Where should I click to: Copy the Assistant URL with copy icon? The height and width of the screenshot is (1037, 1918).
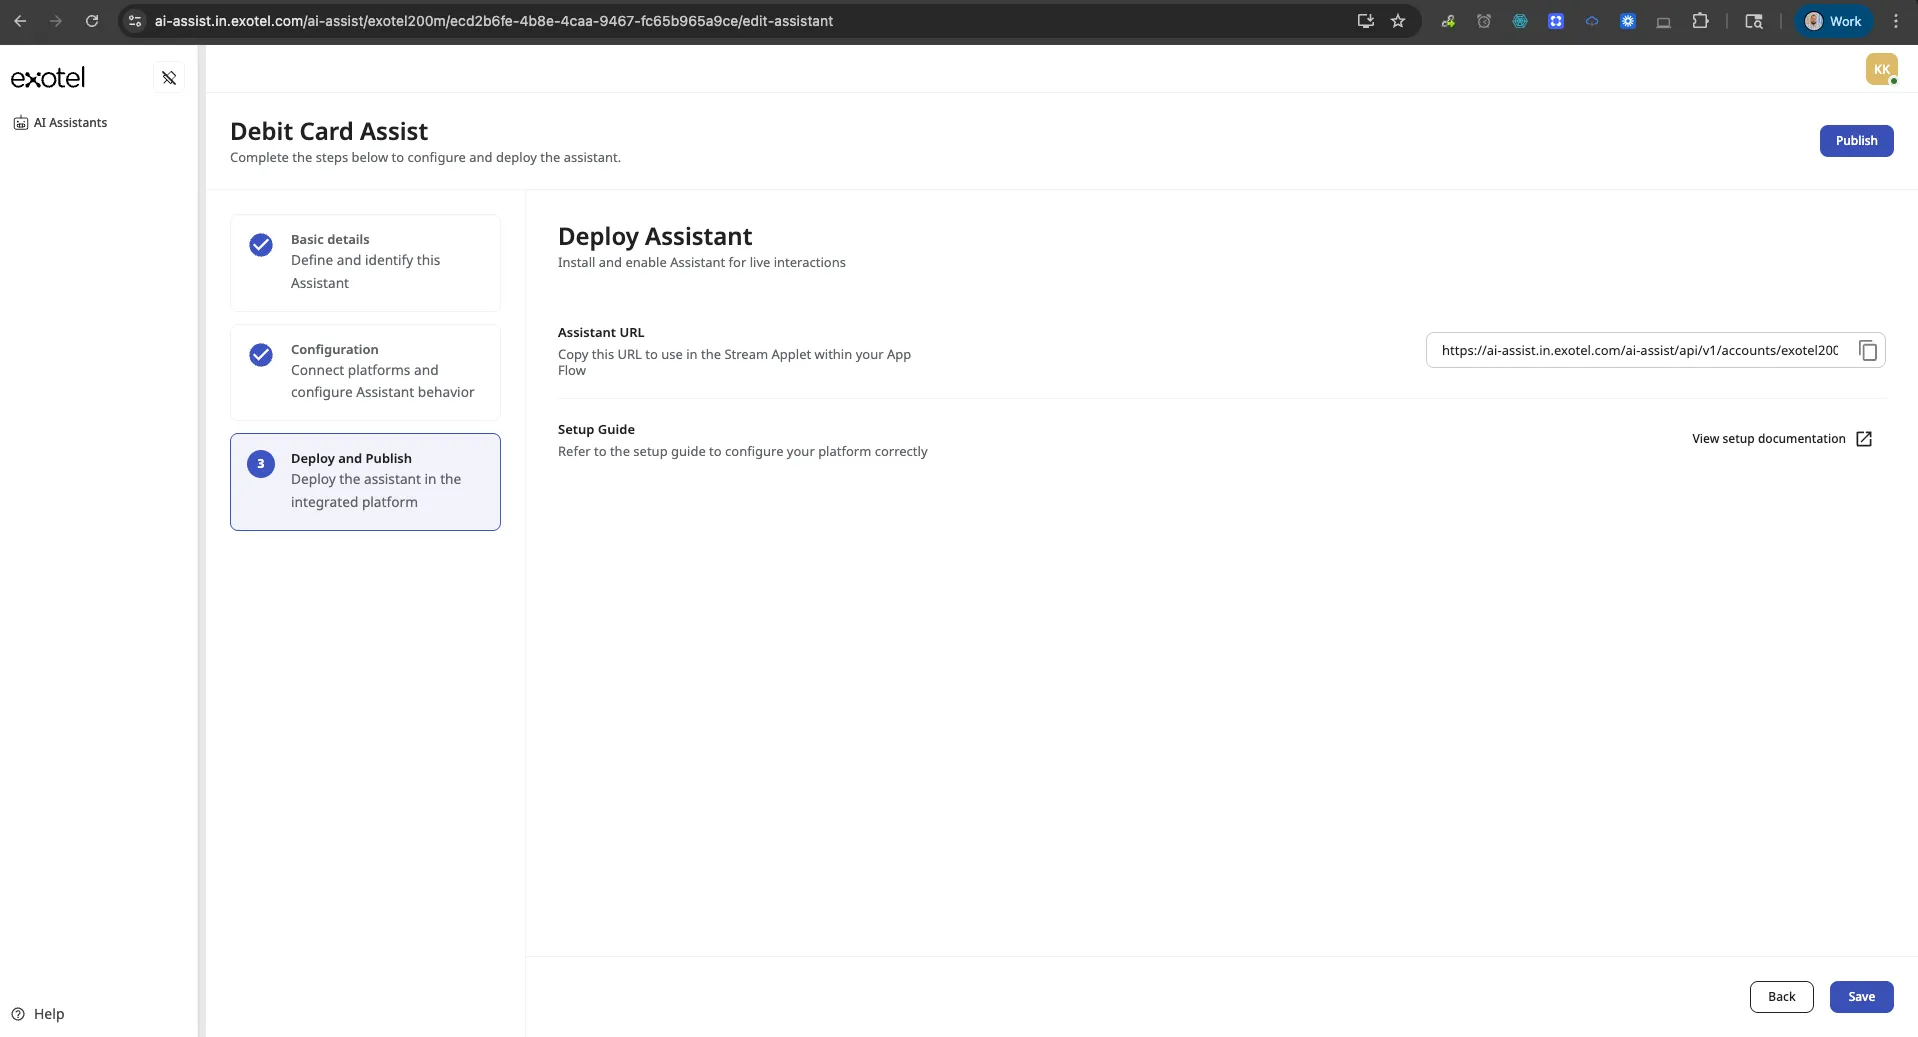click(x=1867, y=350)
